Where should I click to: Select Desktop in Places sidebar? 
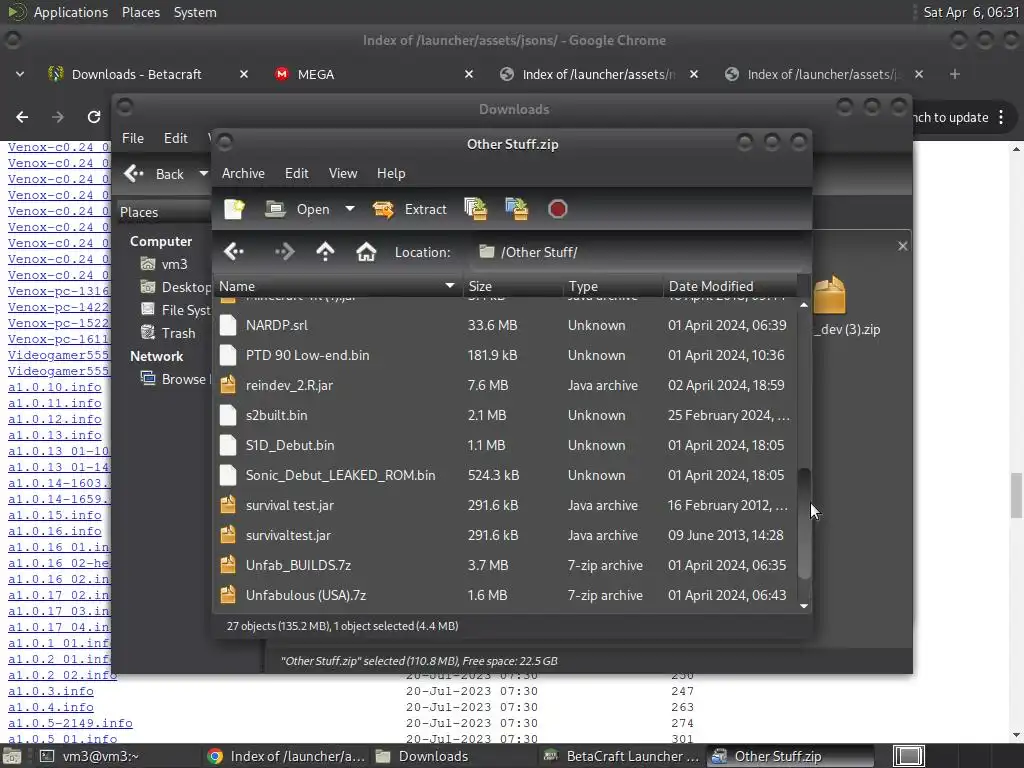(x=175, y=287)
